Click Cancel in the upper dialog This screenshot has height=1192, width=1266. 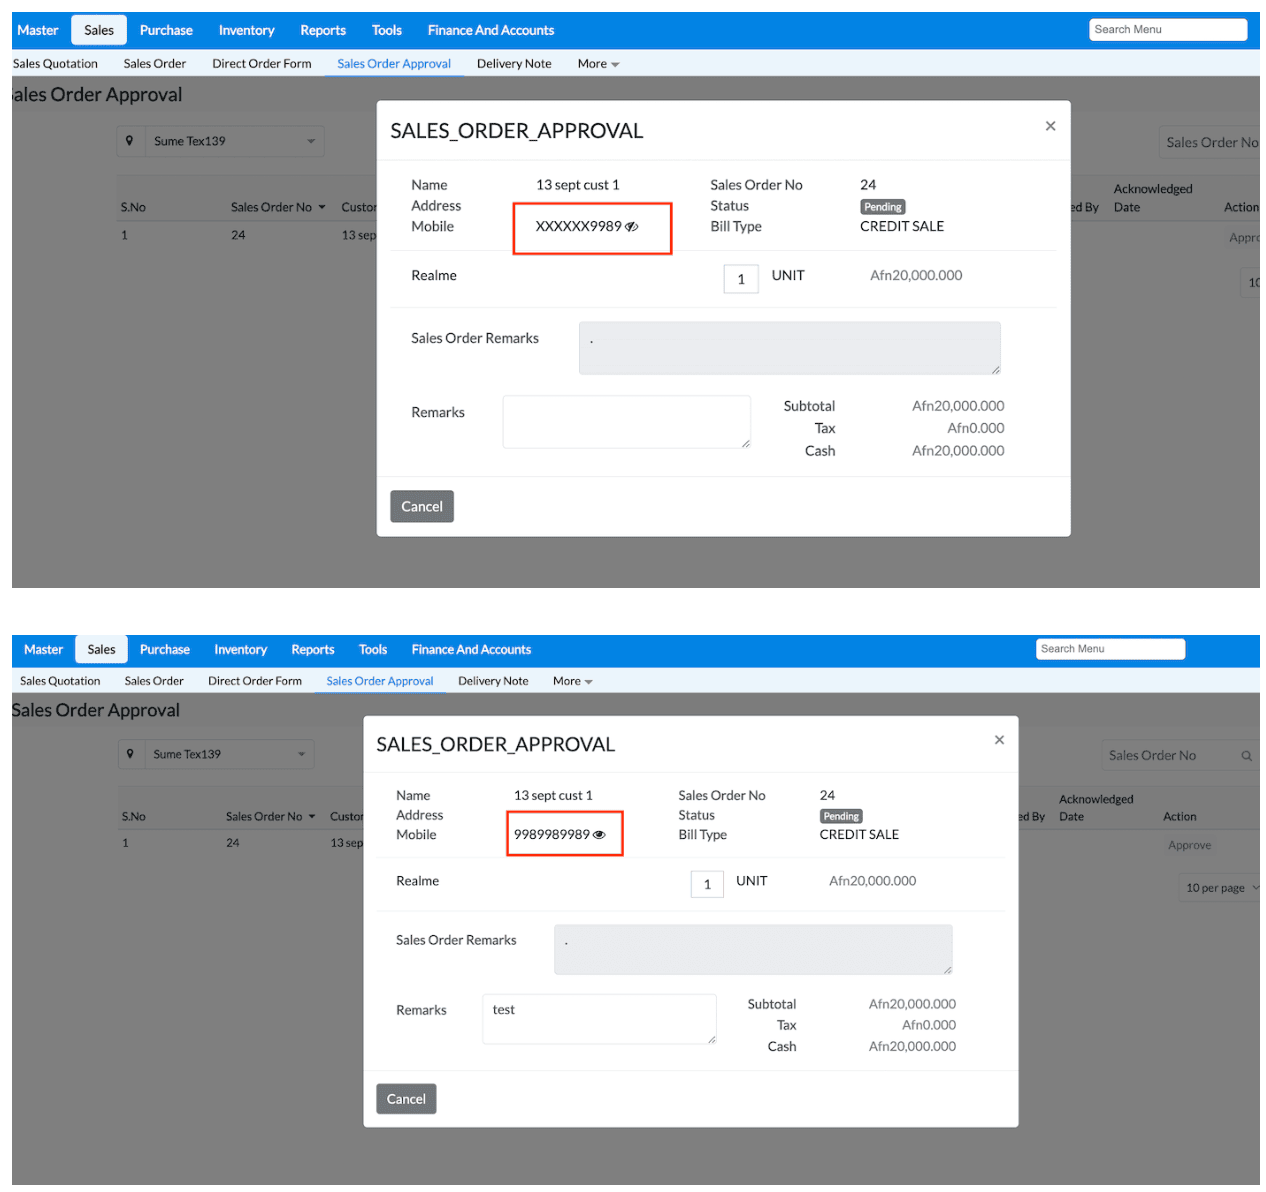tap(422, 507)
